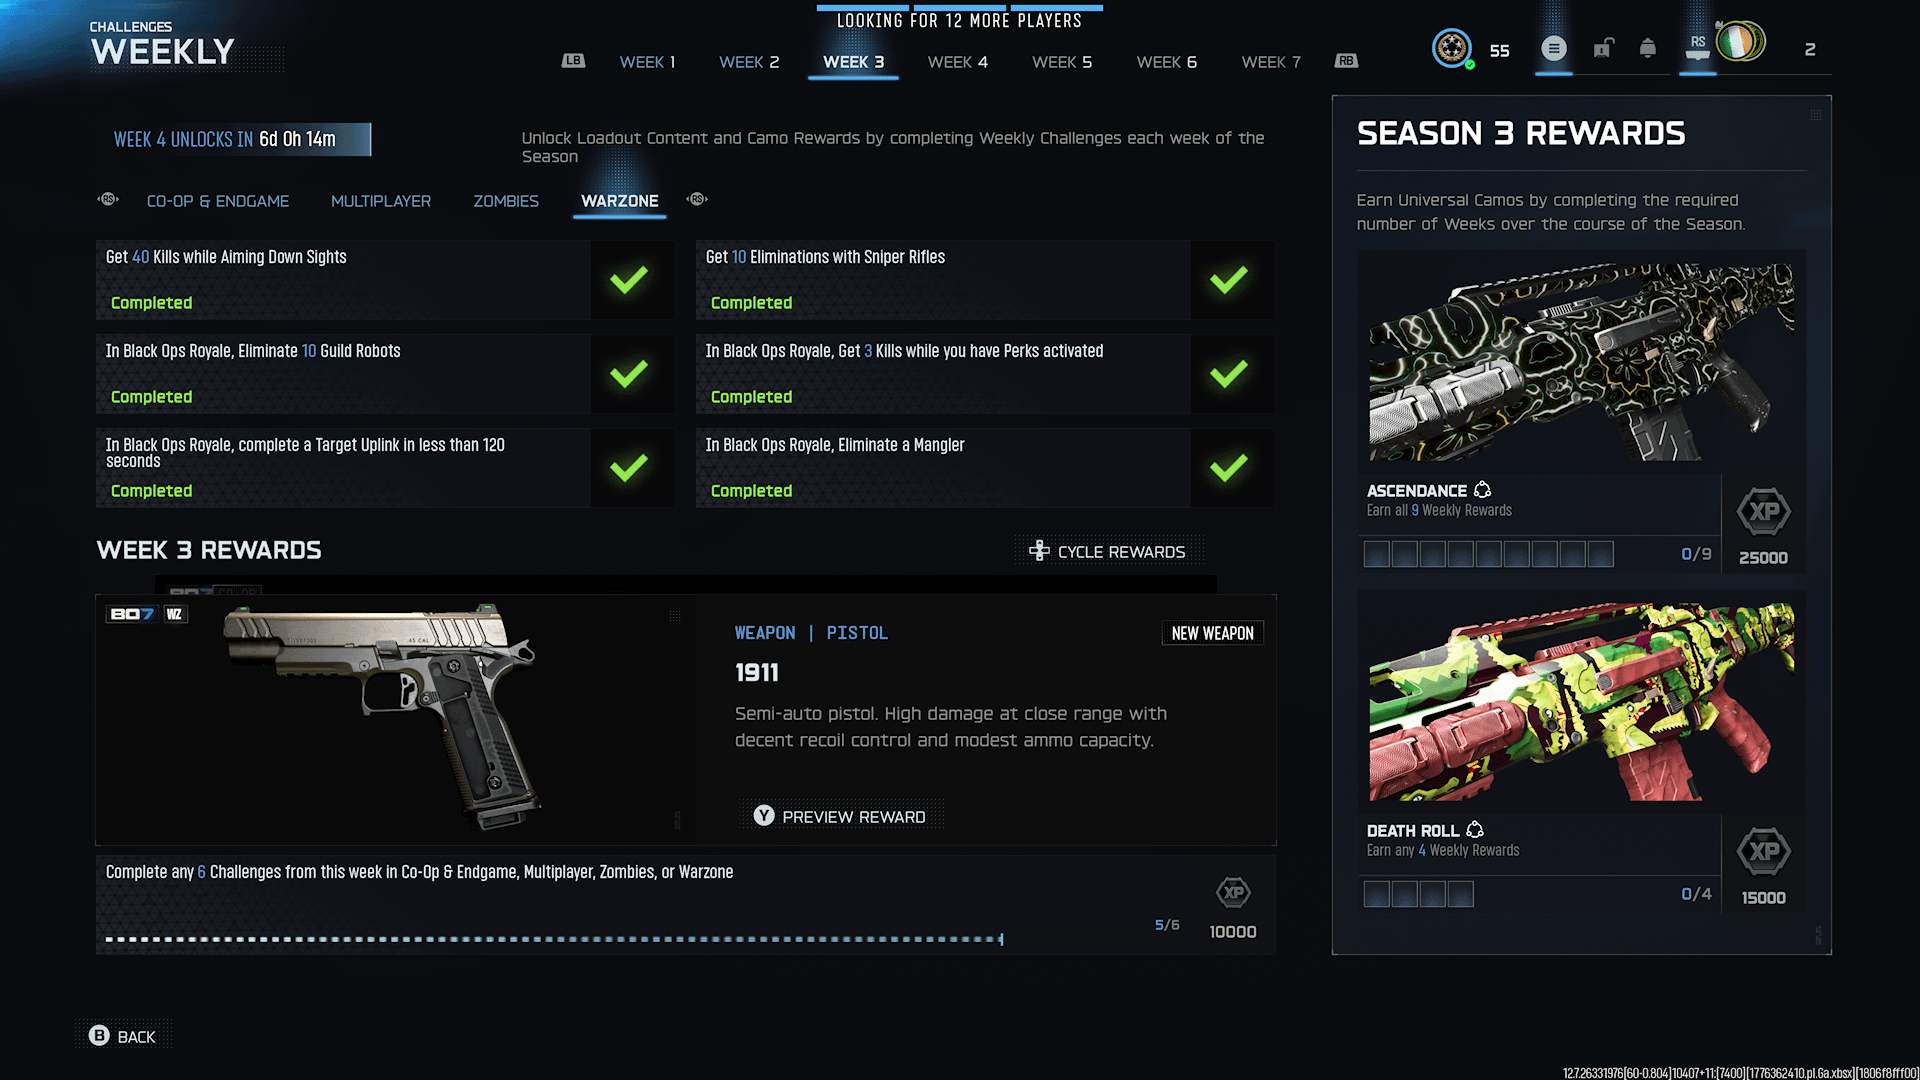
Task: Toggle checkmark for Sniper Rifles eliminations challenge
Action: [x=1229, y=280]
